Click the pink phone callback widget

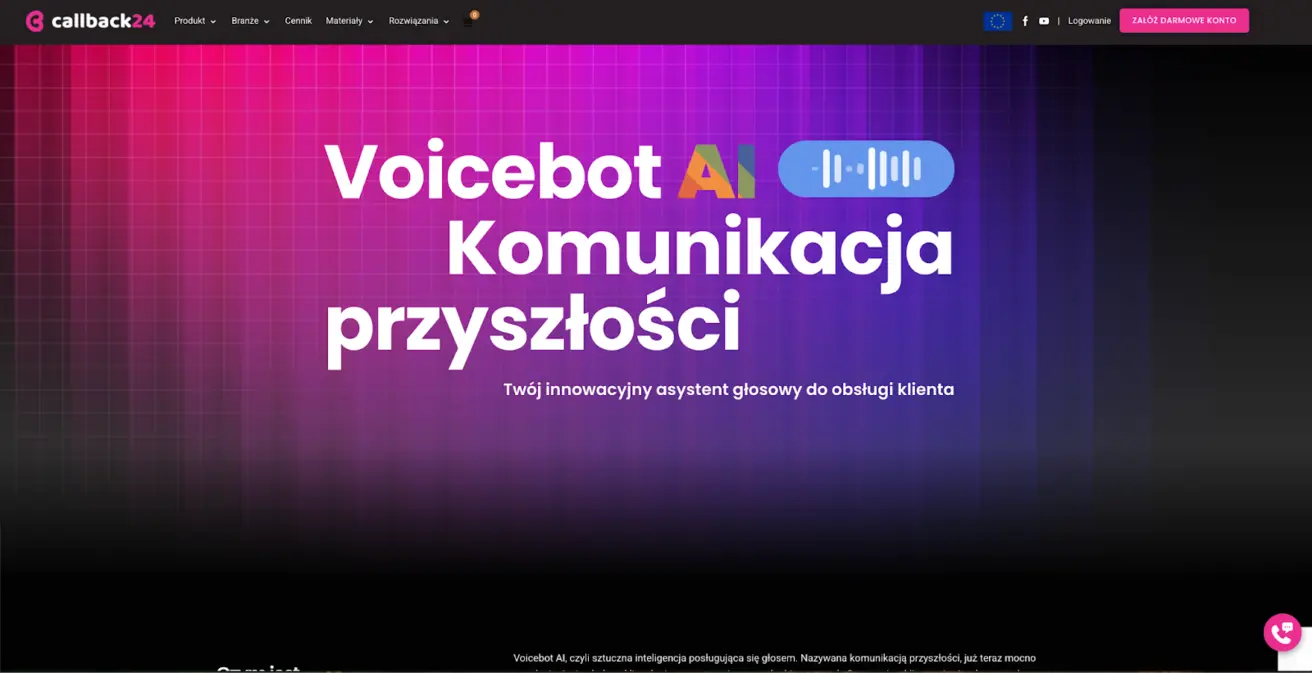click(x=1282, y=632)
